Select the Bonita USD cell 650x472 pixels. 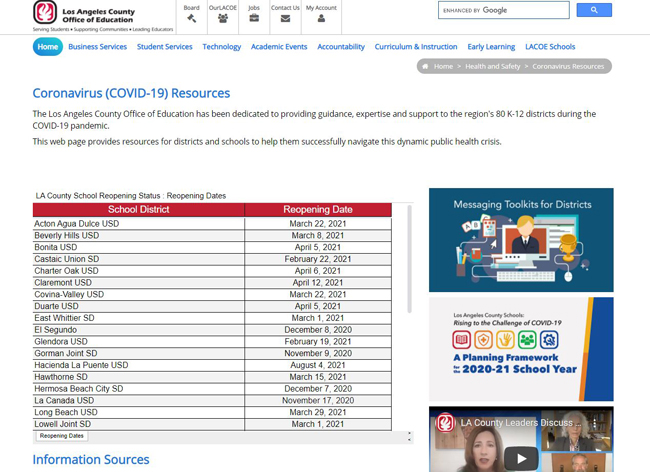(x=138, y=247)
